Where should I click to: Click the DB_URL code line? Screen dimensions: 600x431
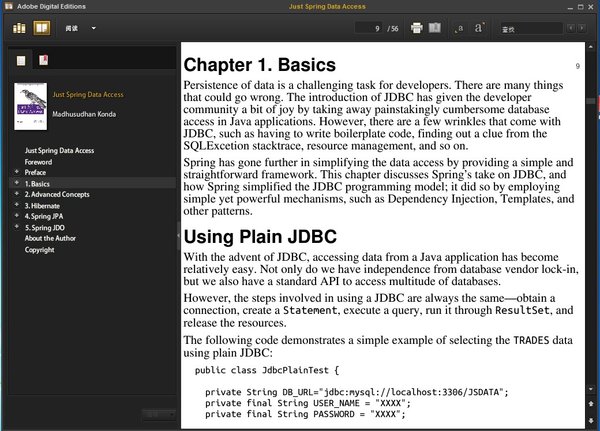[357, 392]
